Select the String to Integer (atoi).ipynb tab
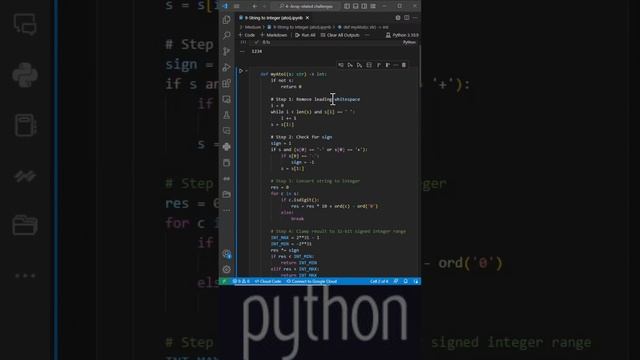This screenshot has width=640, height=360. click(x=274, y=18)
